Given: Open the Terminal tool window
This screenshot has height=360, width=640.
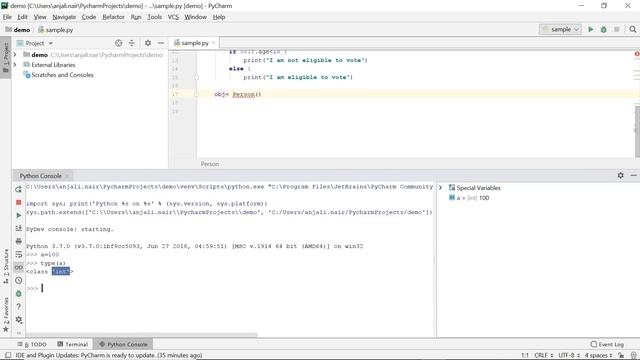Looking at the screenshot, I should (73, 344).
